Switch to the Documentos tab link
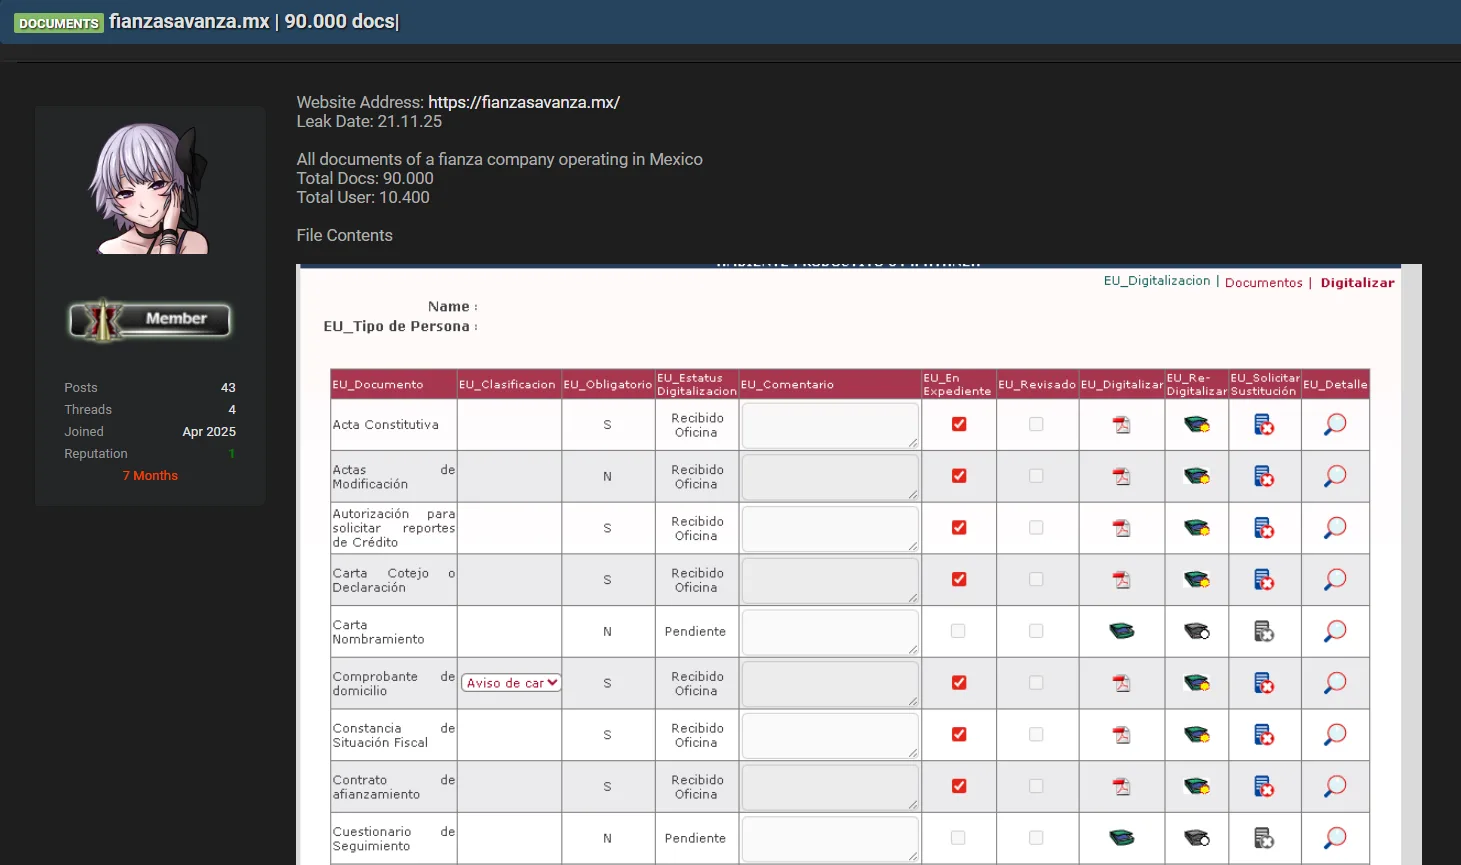 tap(1263, 283)
